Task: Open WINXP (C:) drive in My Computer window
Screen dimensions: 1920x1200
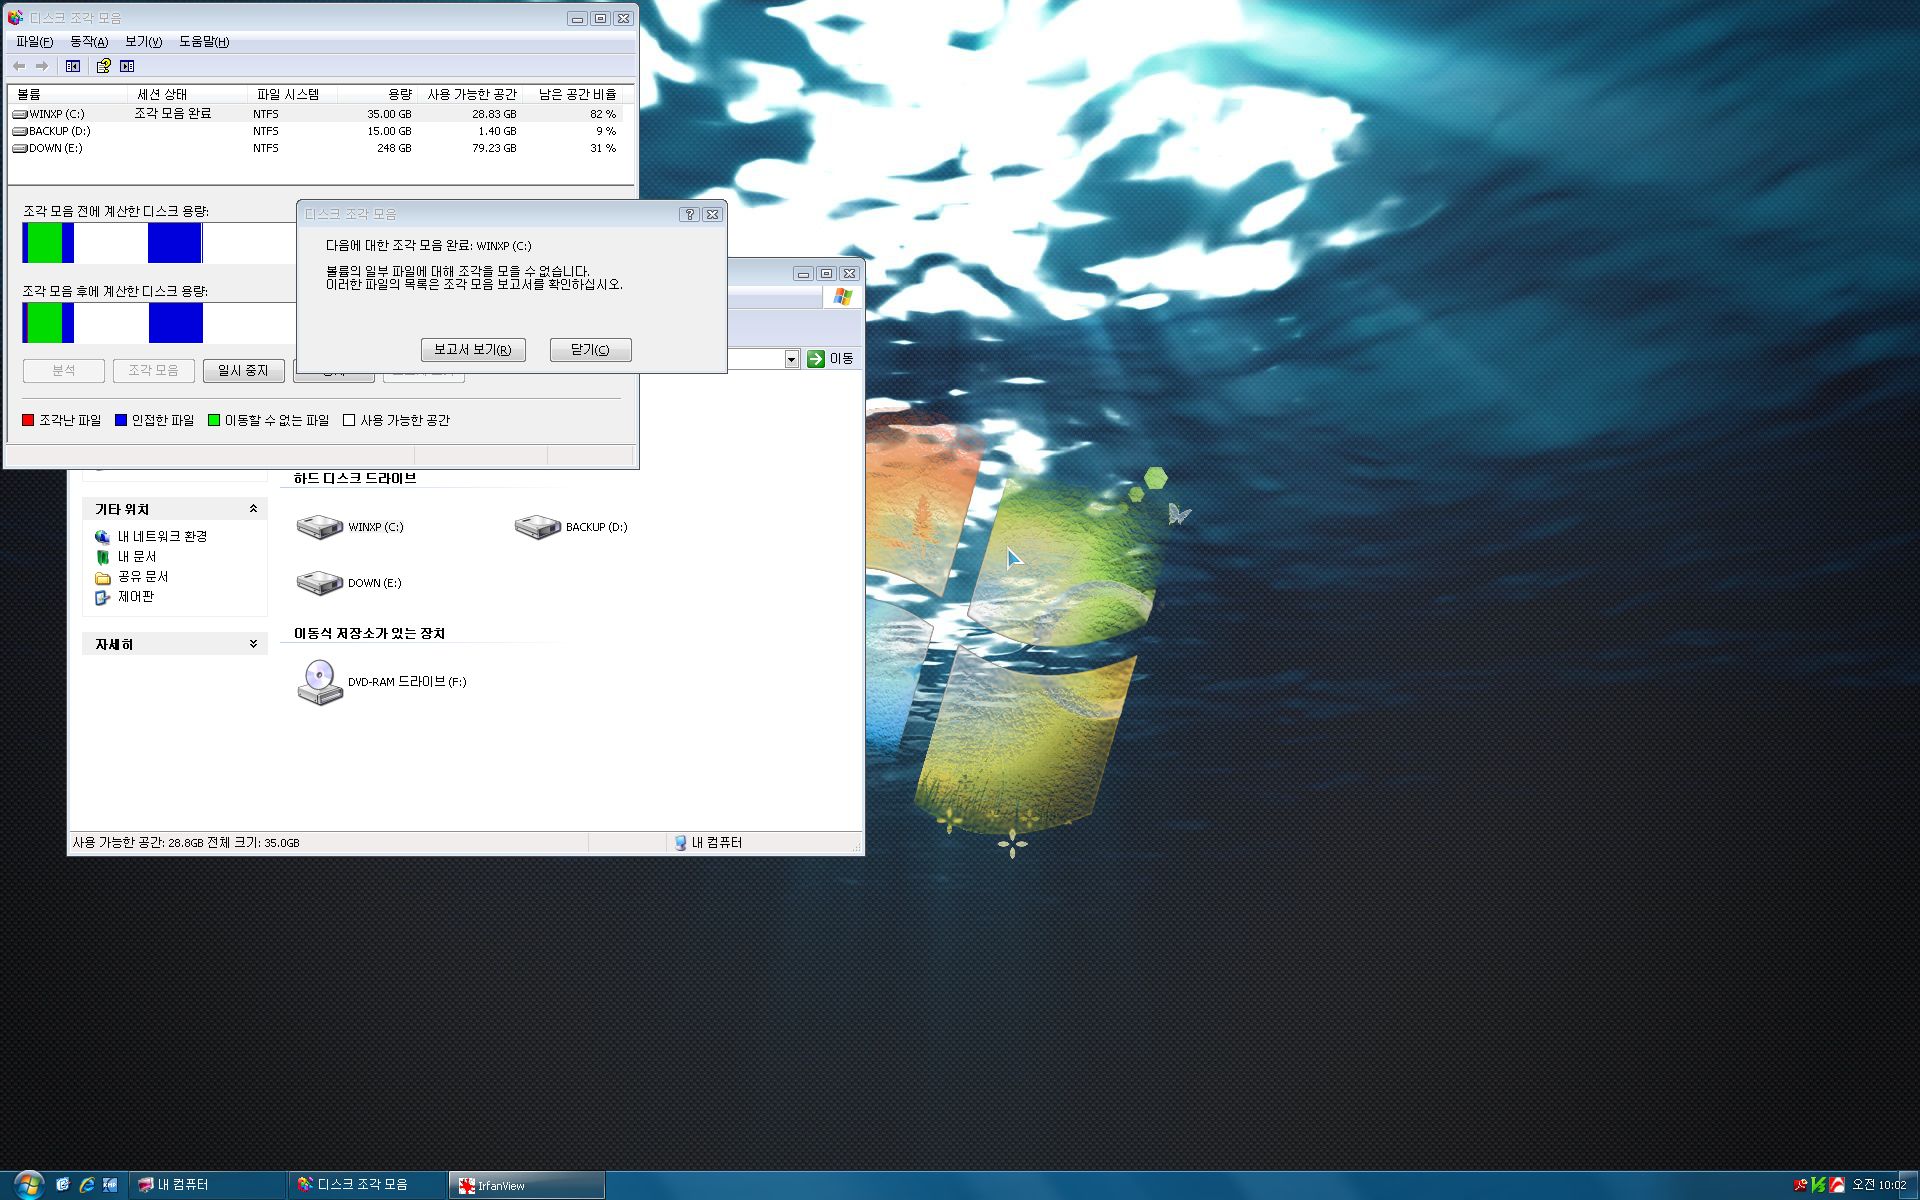Action: 350,527
